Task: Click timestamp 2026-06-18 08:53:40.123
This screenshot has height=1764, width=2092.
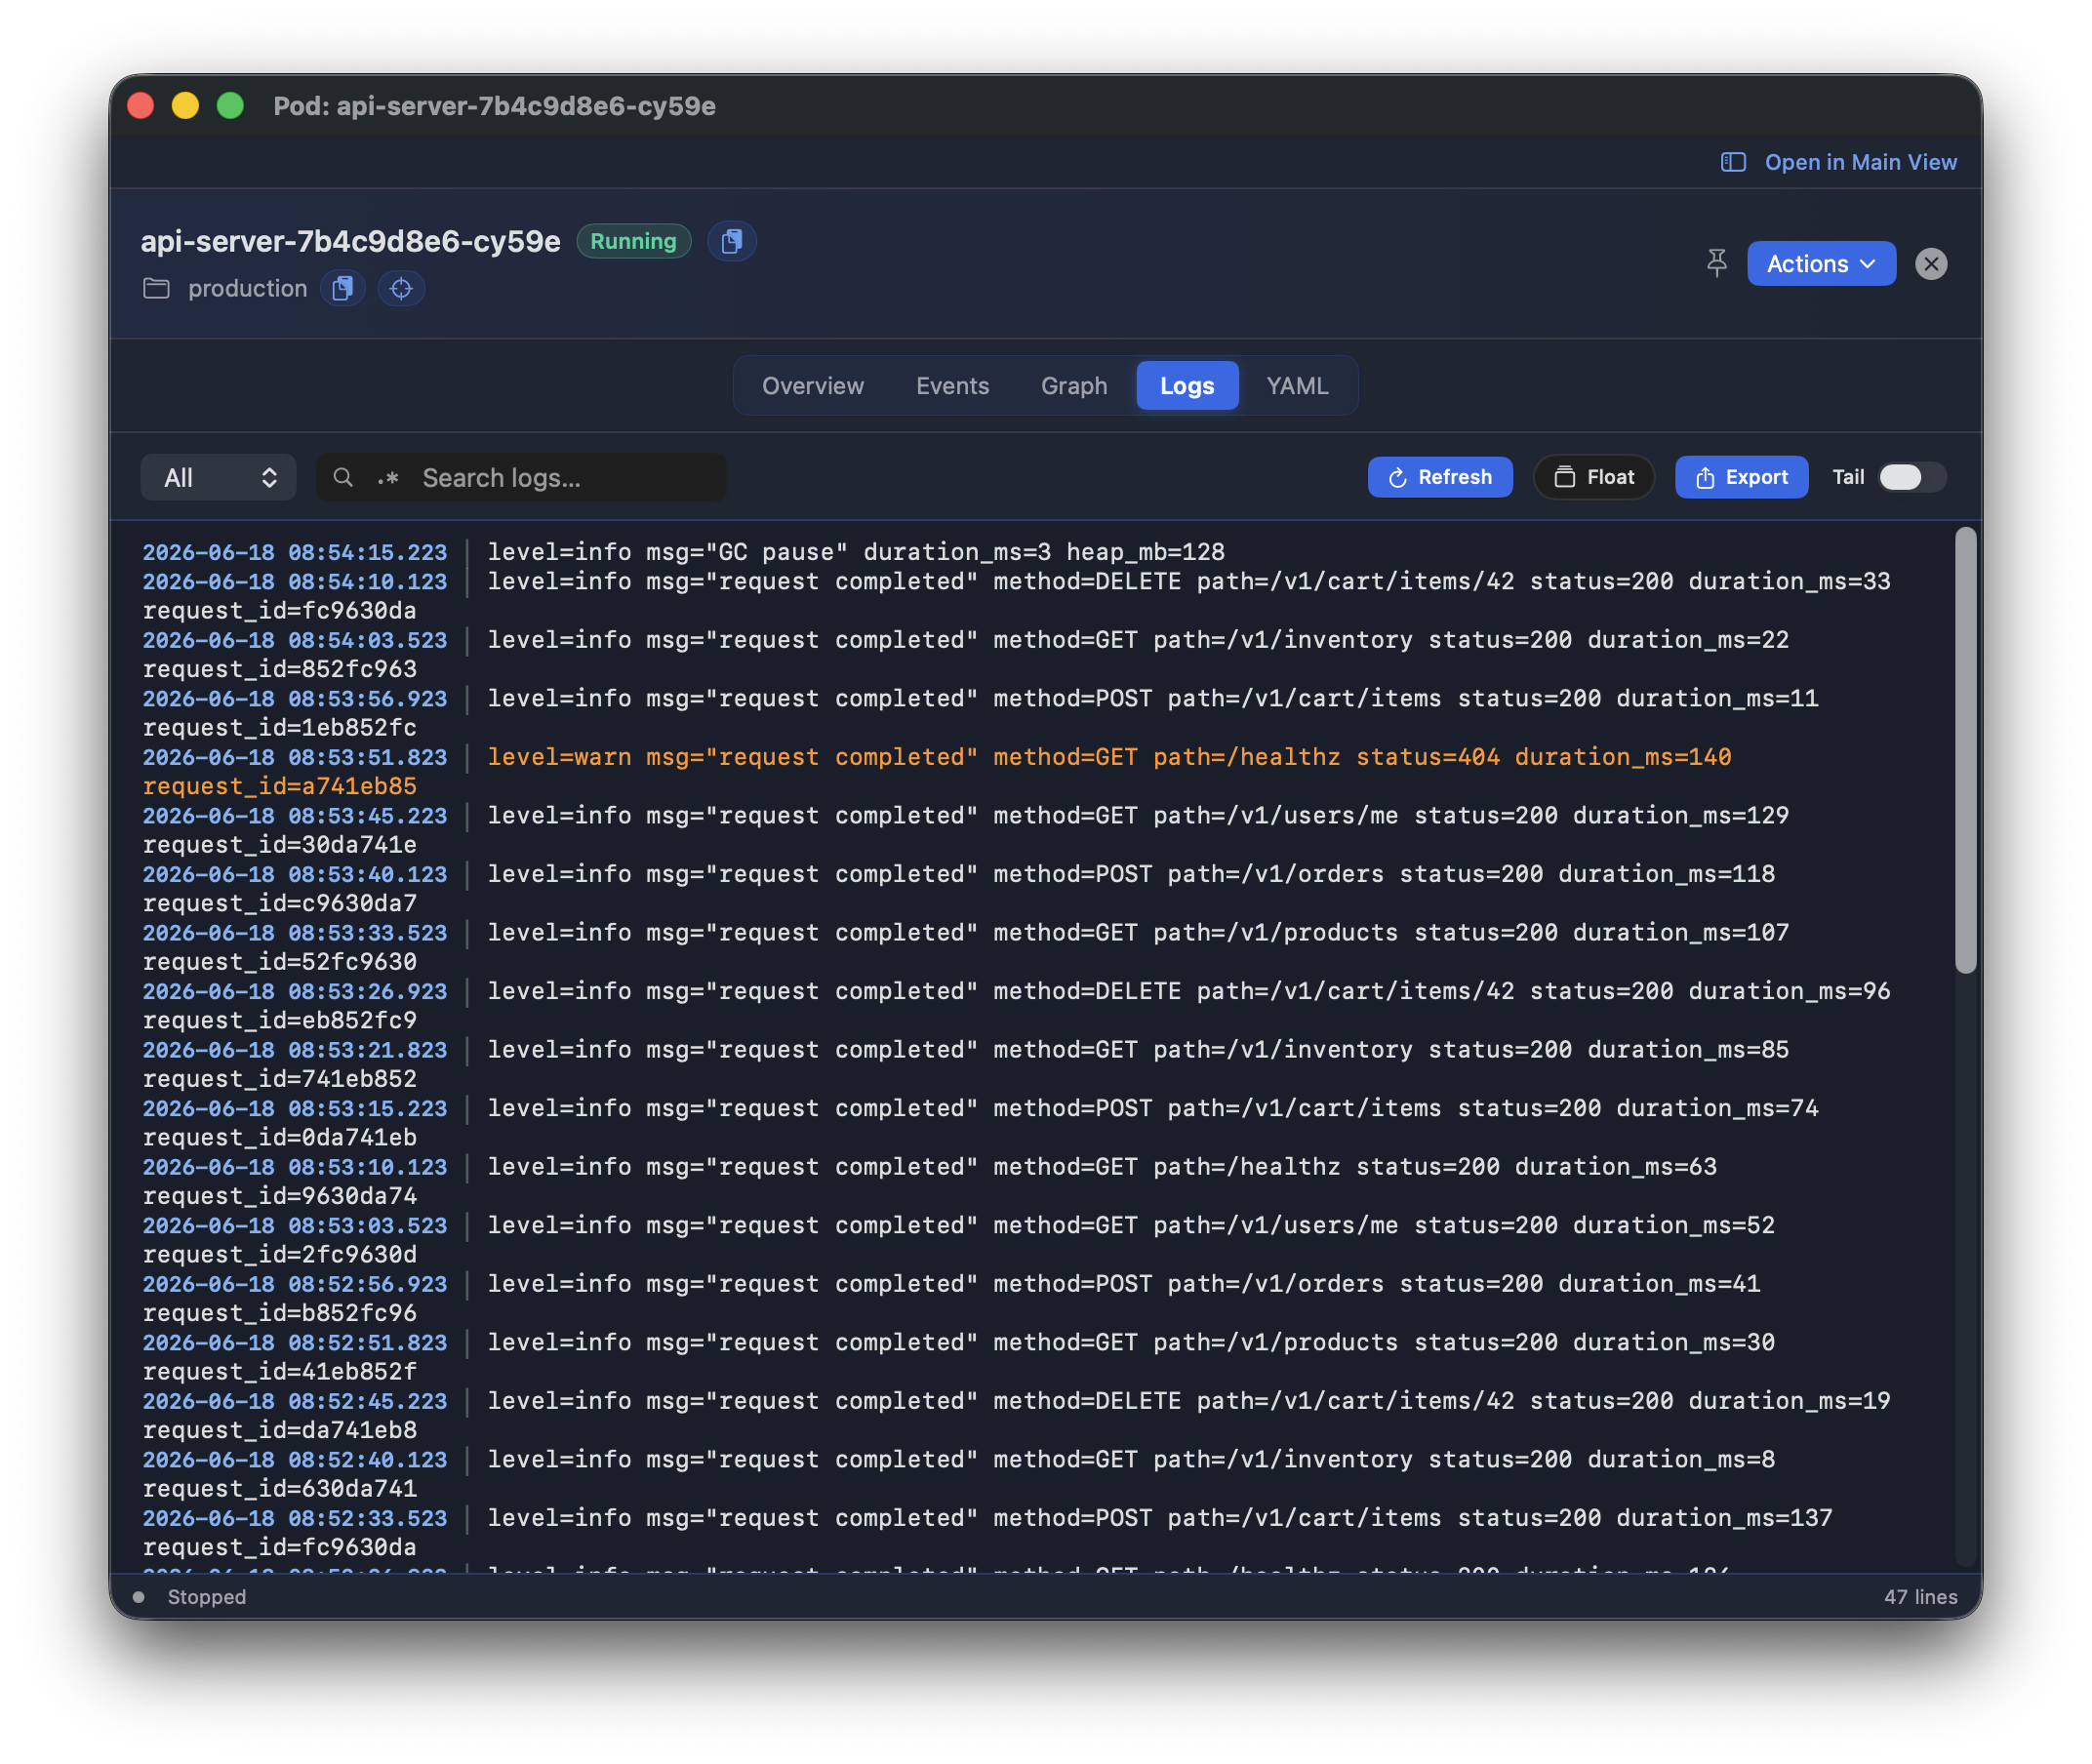Action: click(x=295, y=874)
